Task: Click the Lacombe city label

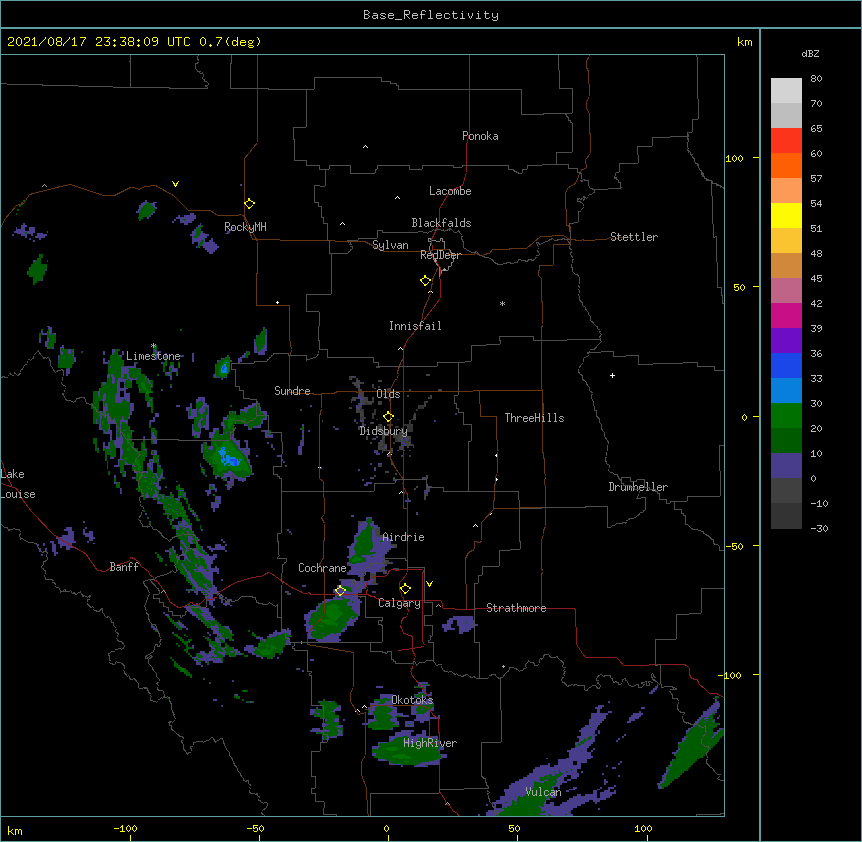Action: (450, 191)
